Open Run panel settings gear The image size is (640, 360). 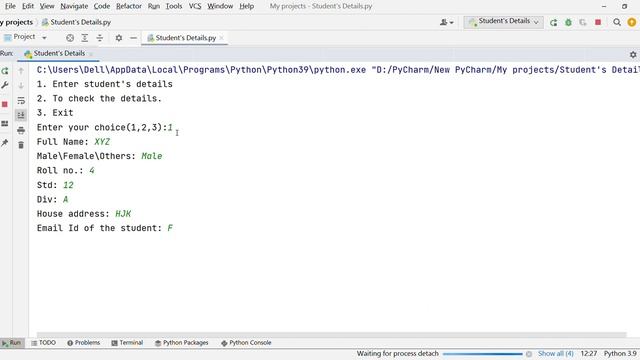click(x=633, y=54)
